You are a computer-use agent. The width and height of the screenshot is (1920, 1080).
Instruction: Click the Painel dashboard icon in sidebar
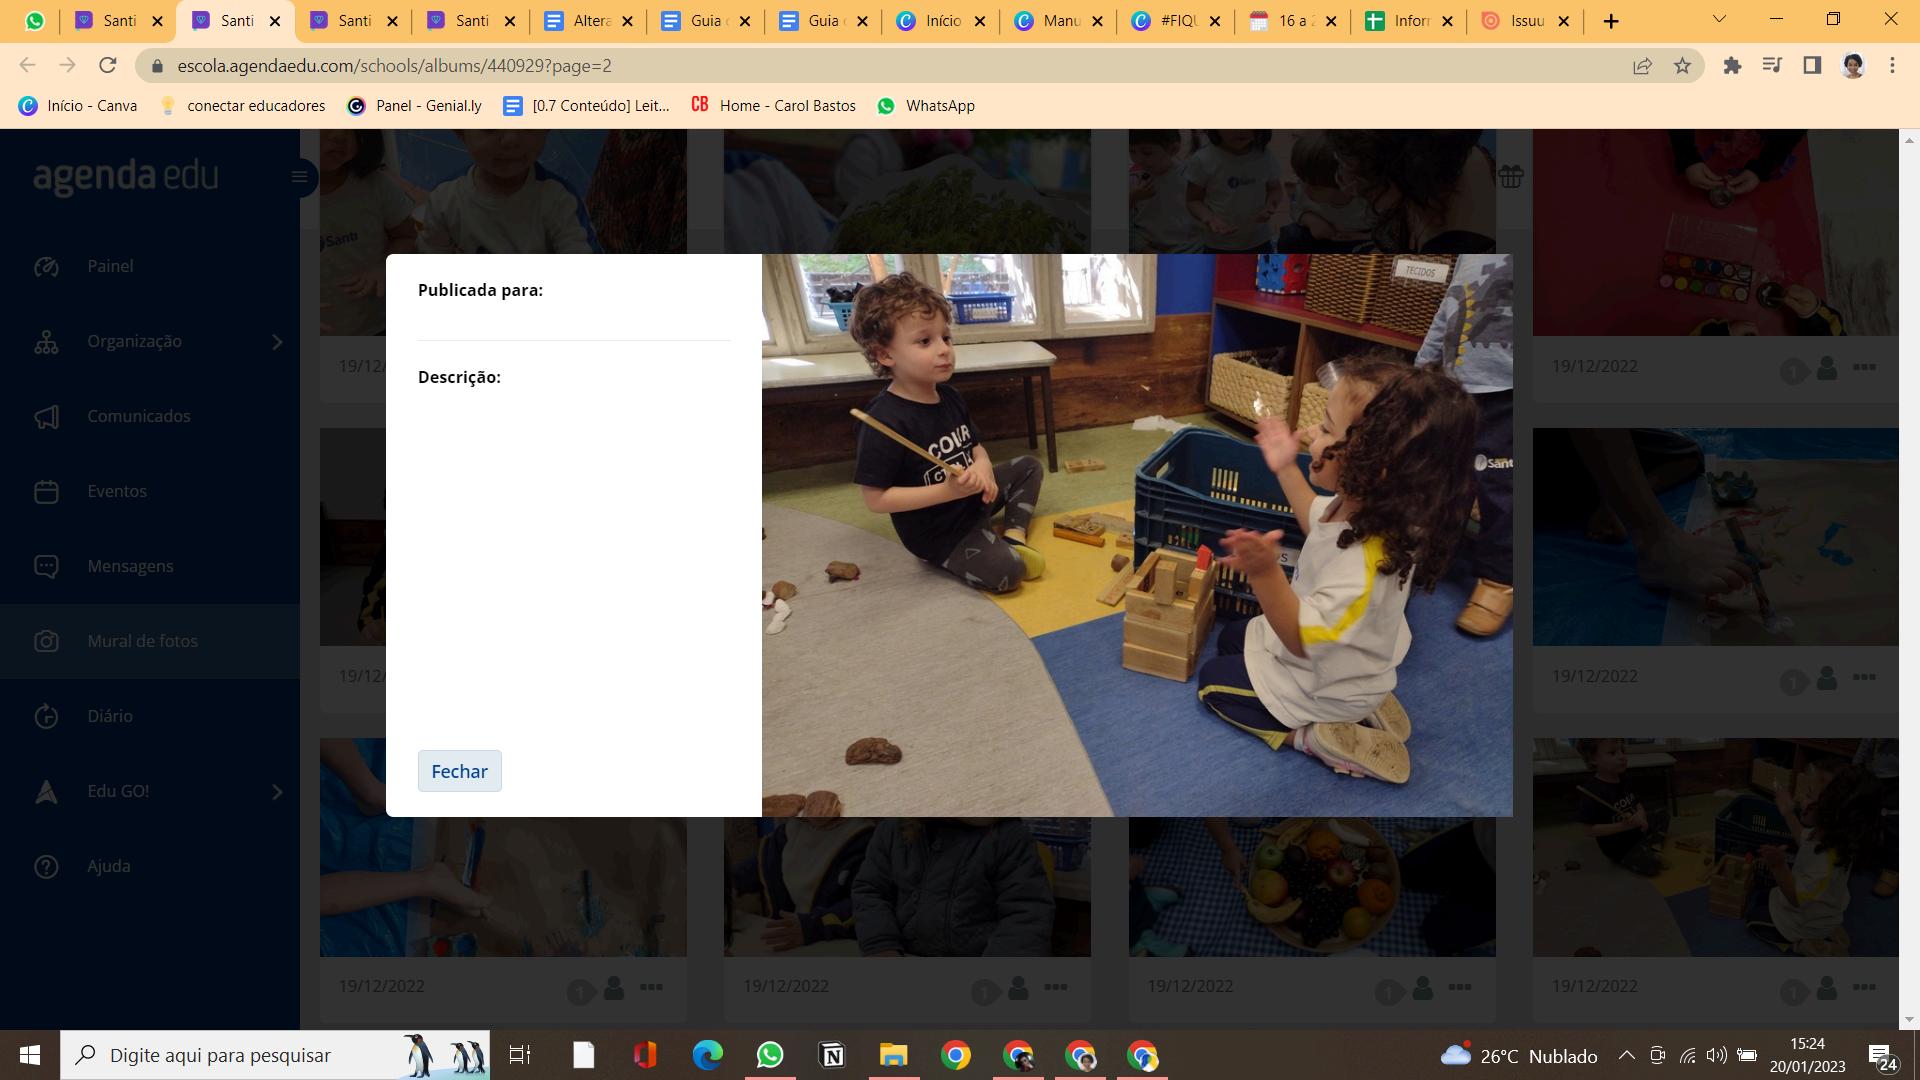pos(46,266)
